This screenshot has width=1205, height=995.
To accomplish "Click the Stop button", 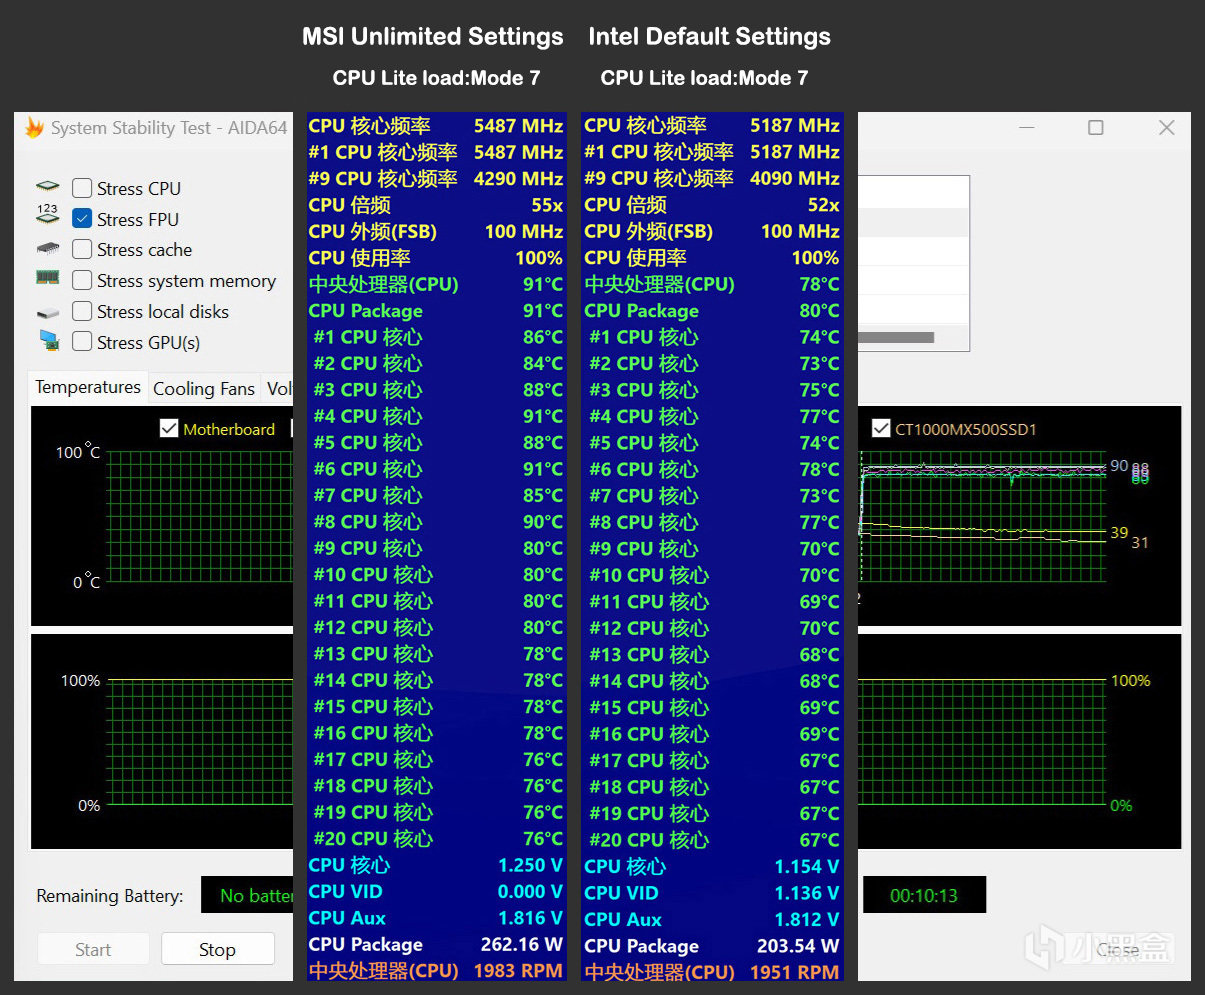I will pos(217,949).
